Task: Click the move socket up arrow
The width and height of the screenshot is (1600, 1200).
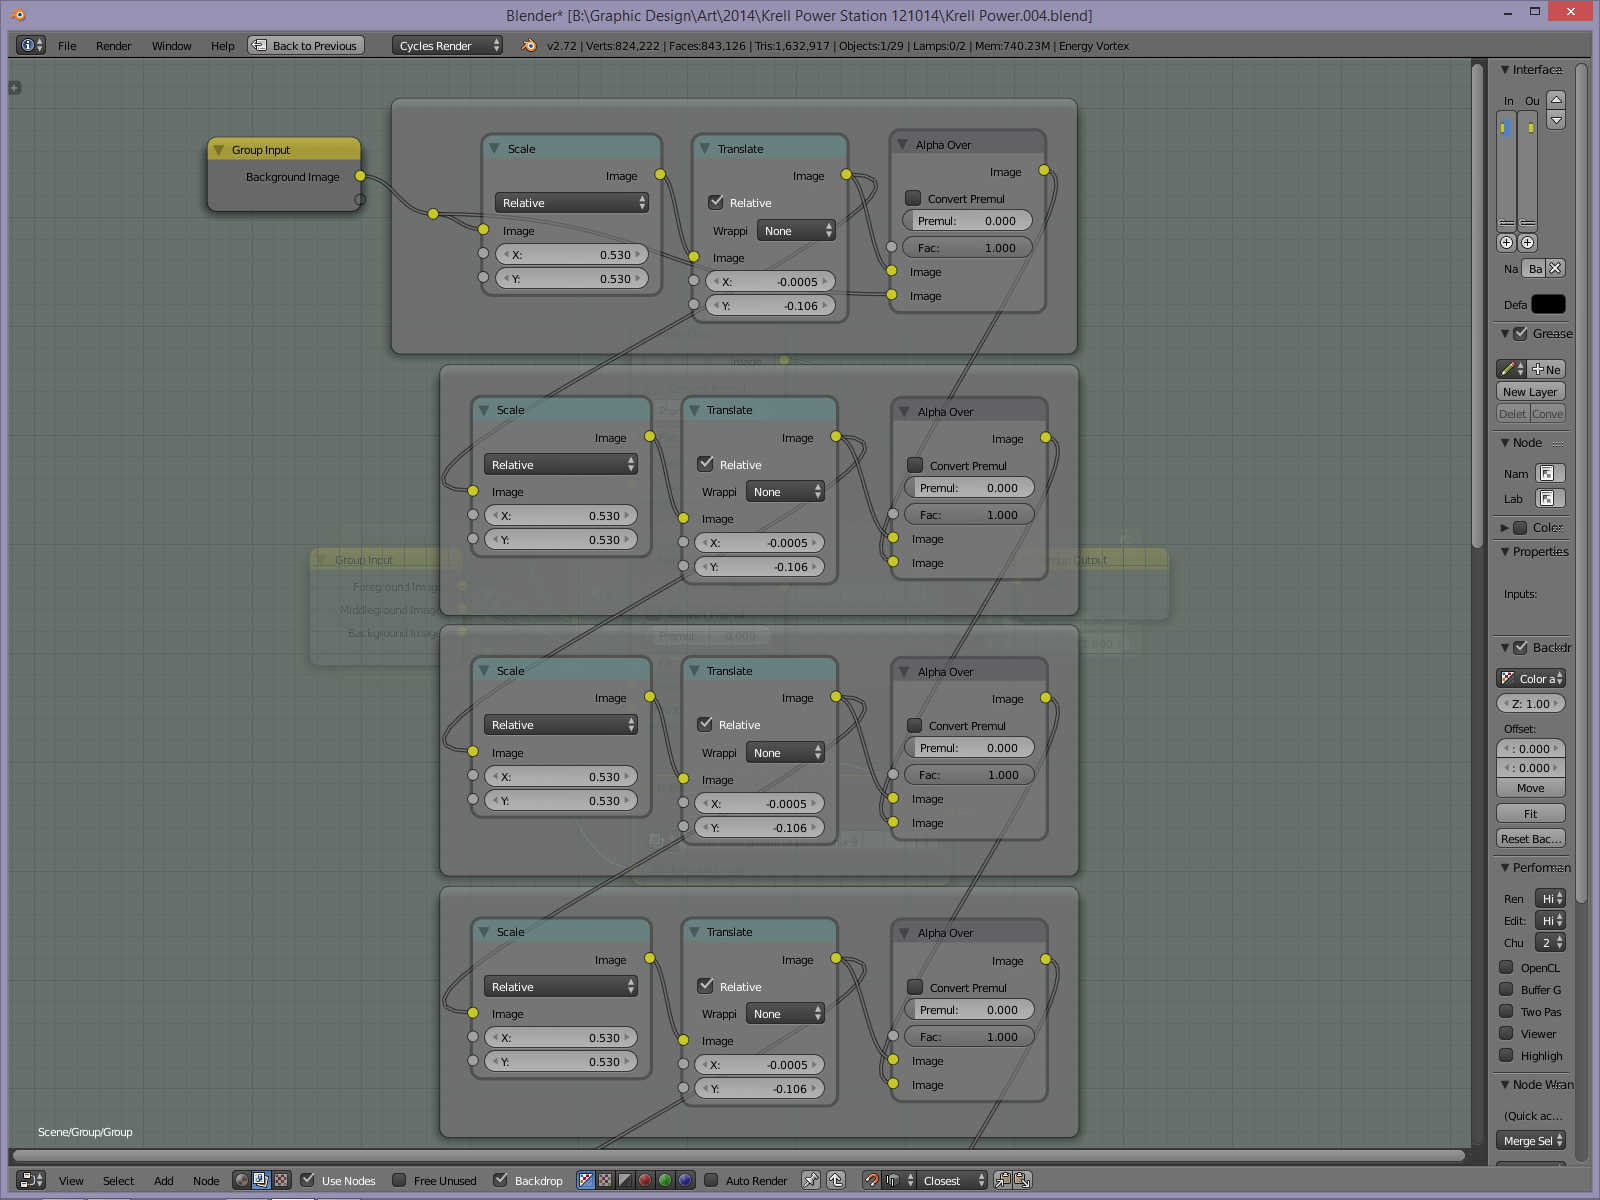Action: pyautogui.click(x=1556, y=99)
